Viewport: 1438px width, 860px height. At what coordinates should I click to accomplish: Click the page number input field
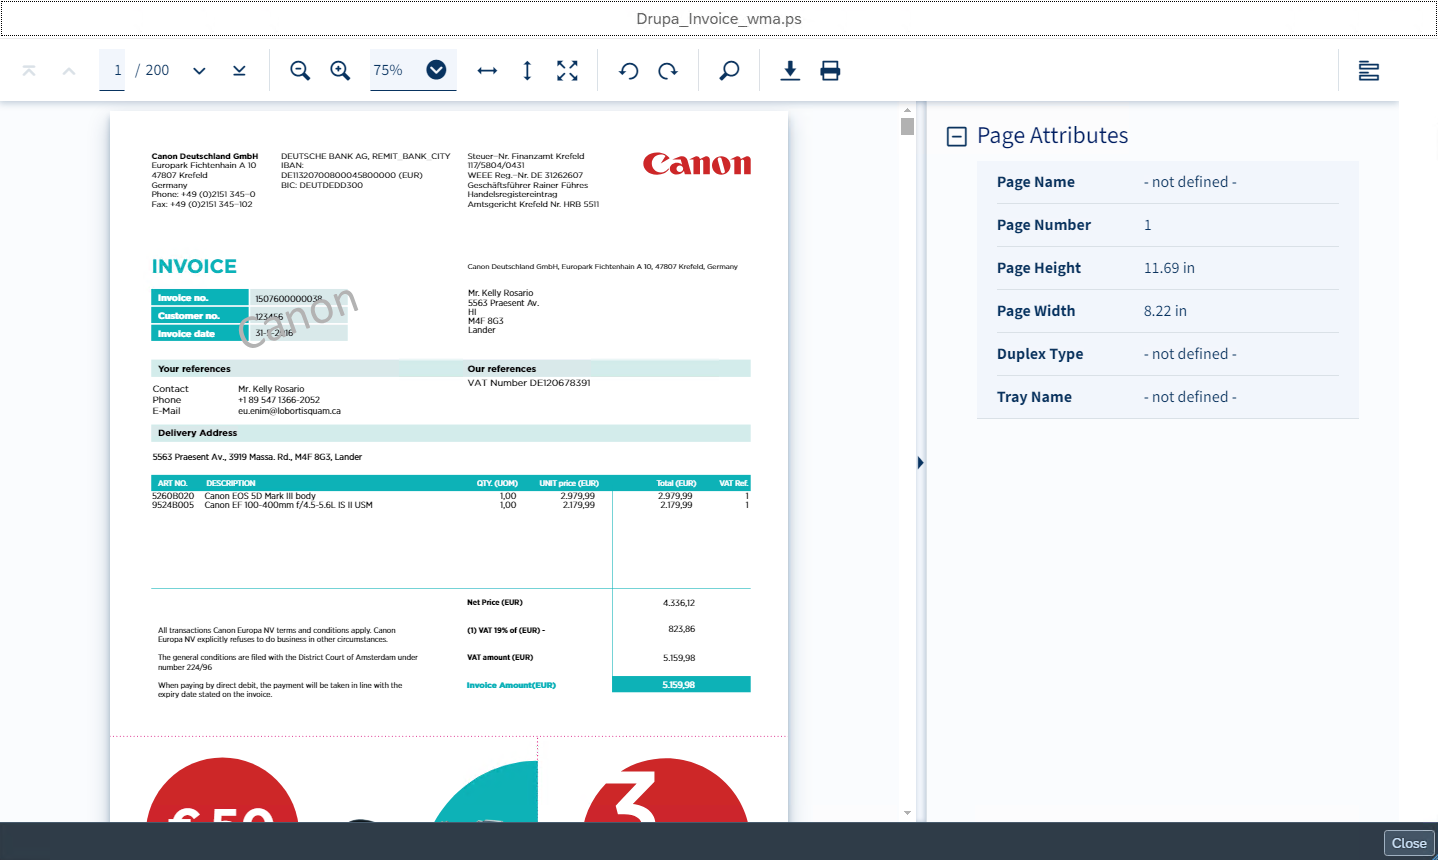click(x=113, y=70)
